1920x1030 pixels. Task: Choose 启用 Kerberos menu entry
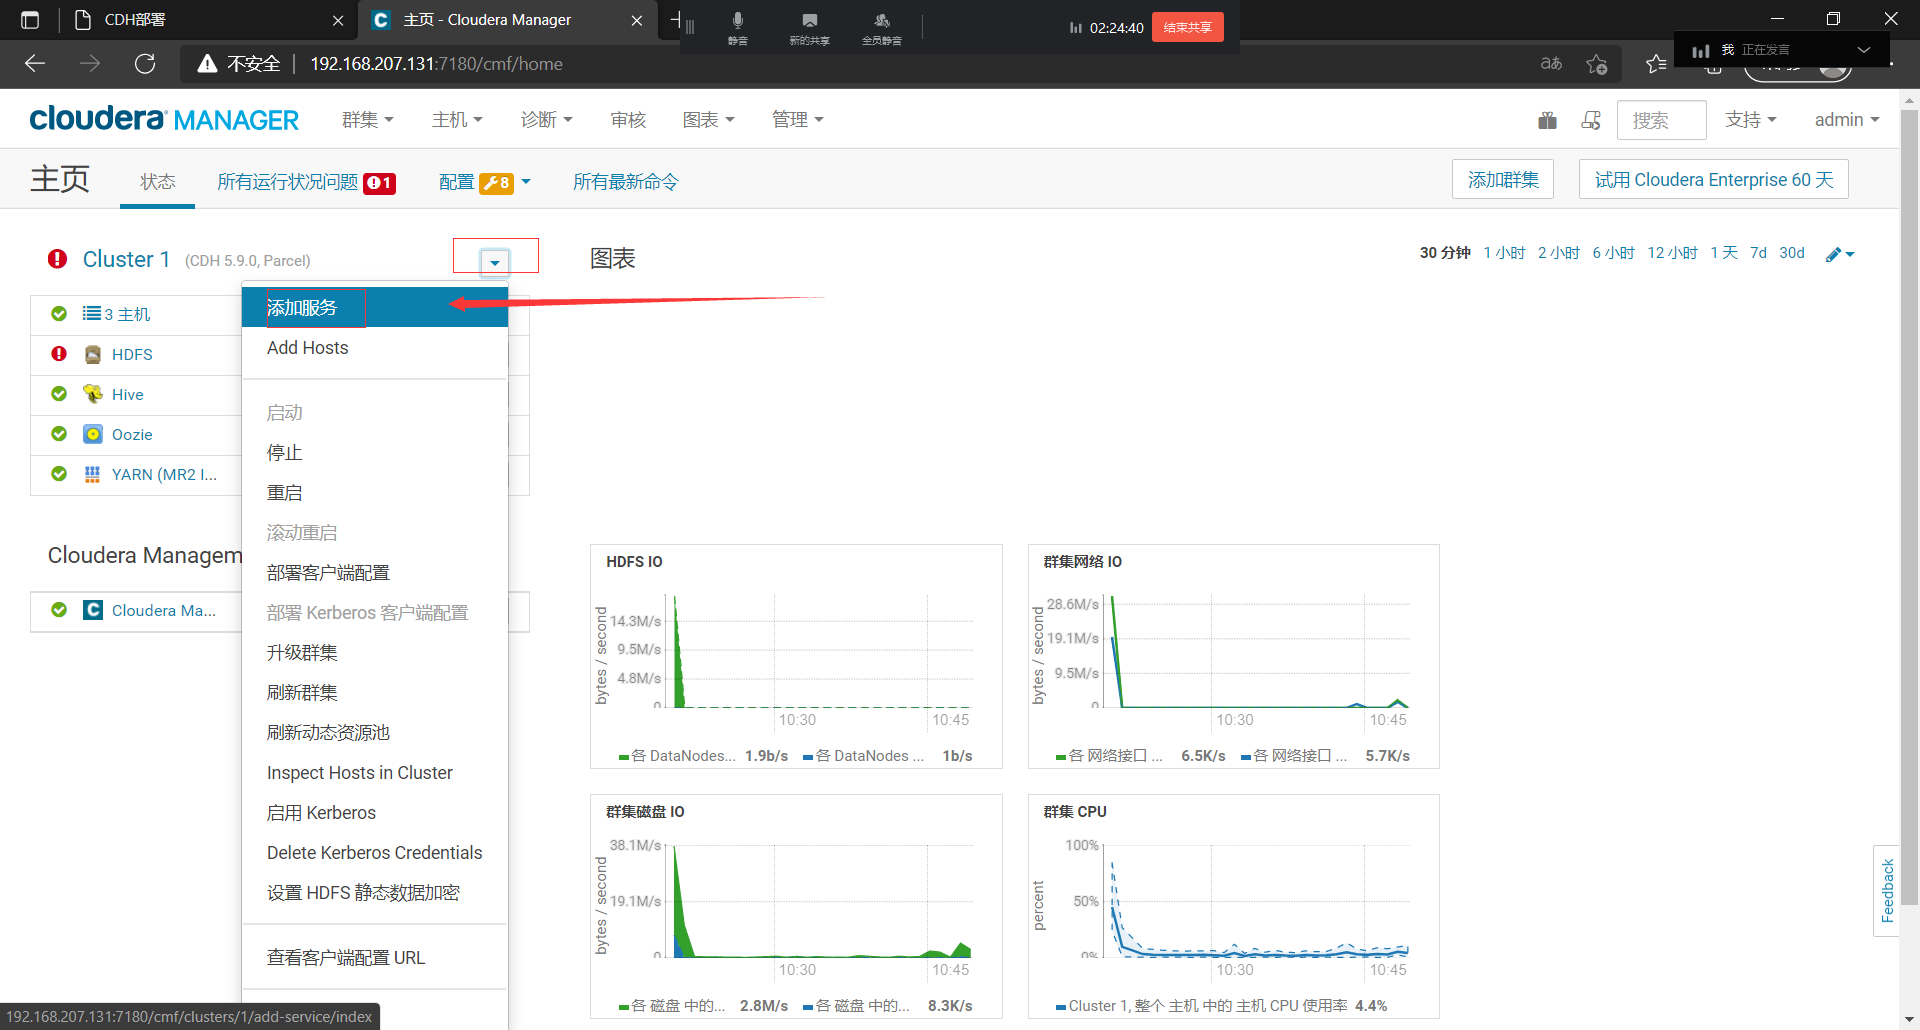(x=375, y=813)
